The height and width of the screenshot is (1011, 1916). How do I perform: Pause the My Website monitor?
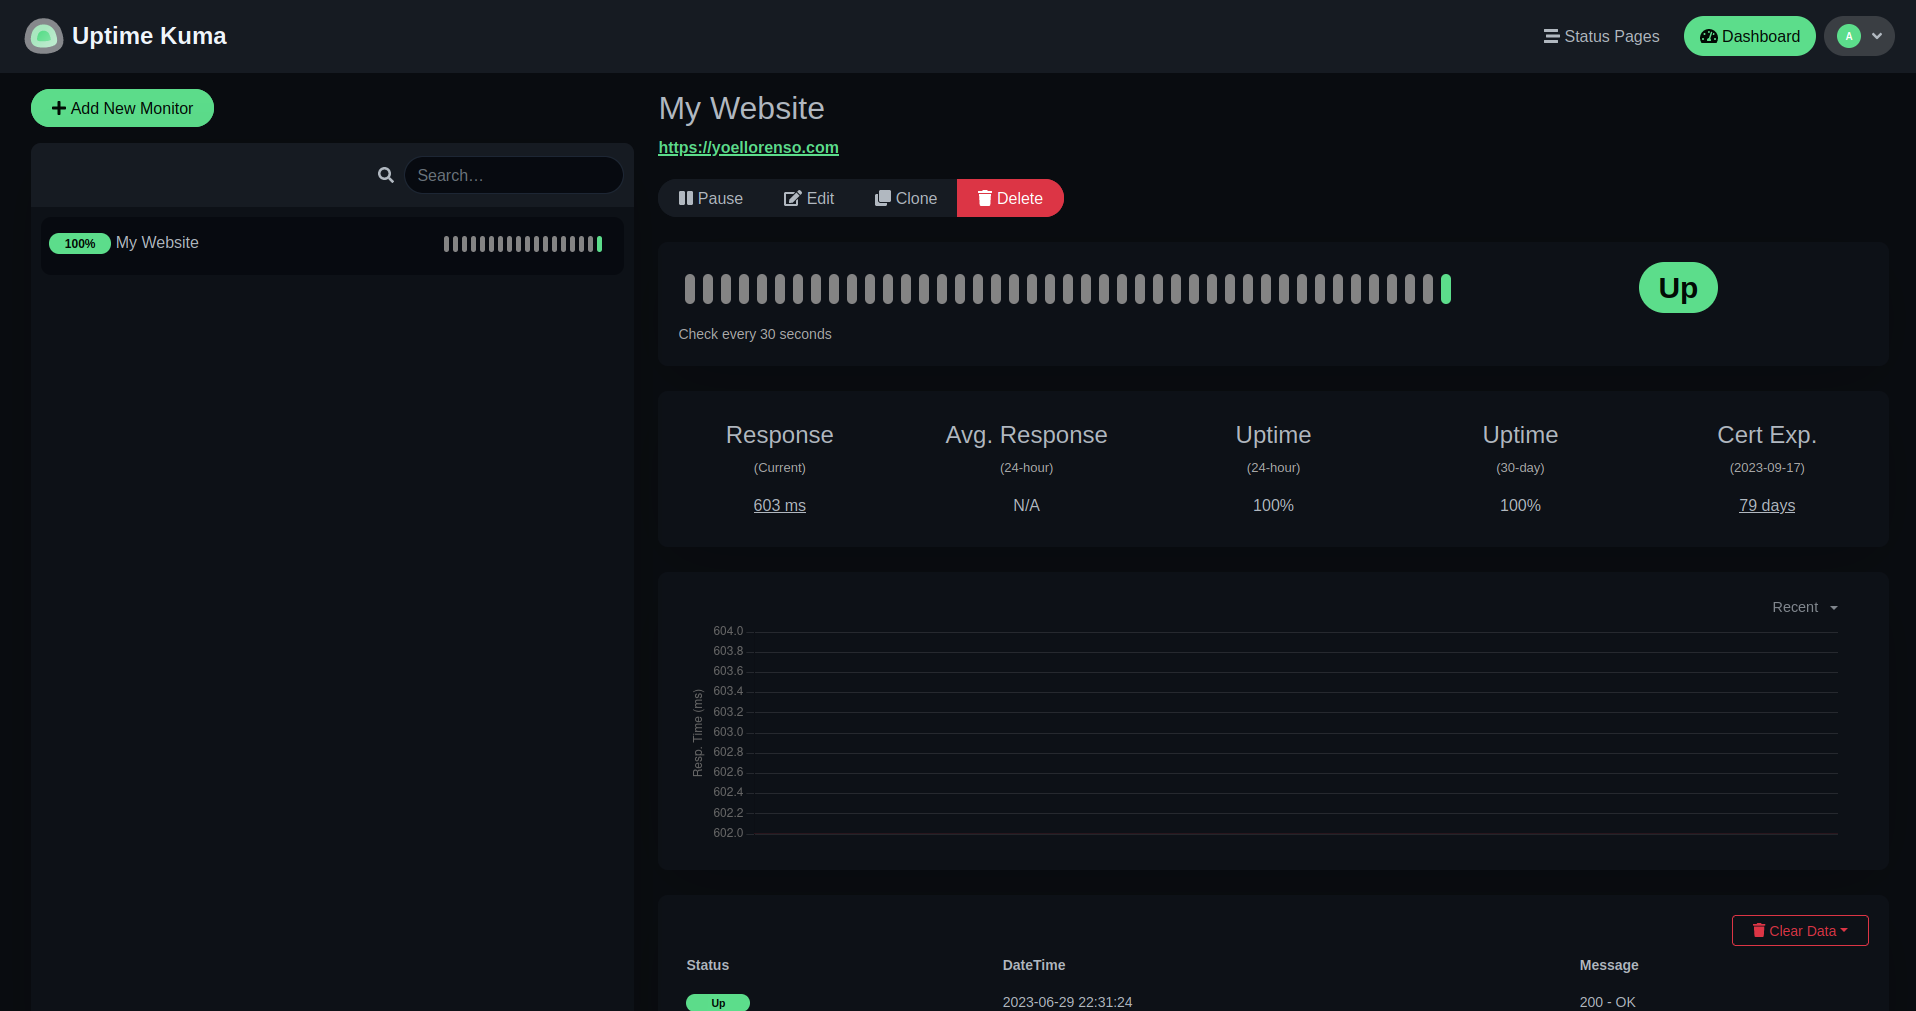tap(711, 198)
